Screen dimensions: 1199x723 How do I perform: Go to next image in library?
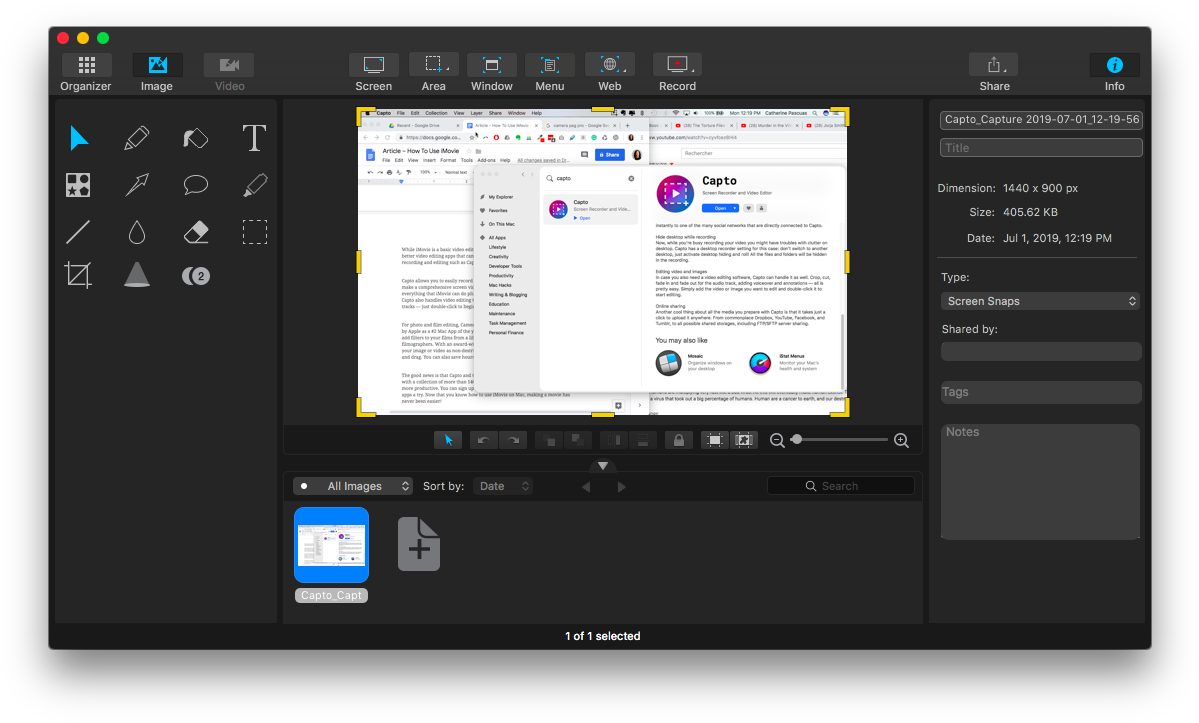(x=622, y=487)
